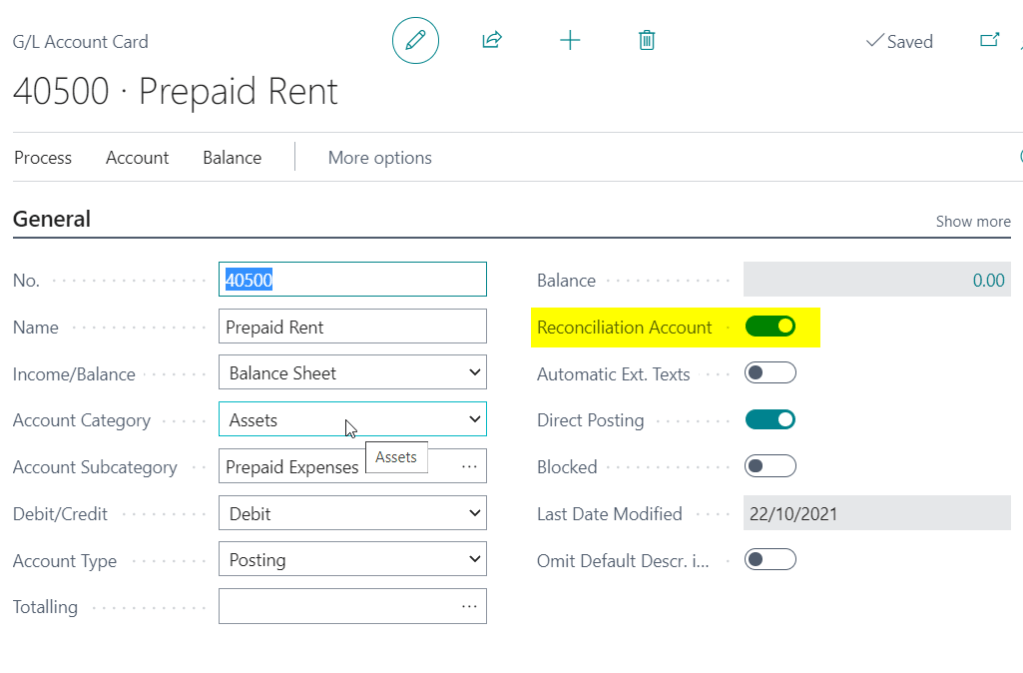Click ellipsis in Totalling field

coord(469,606)
